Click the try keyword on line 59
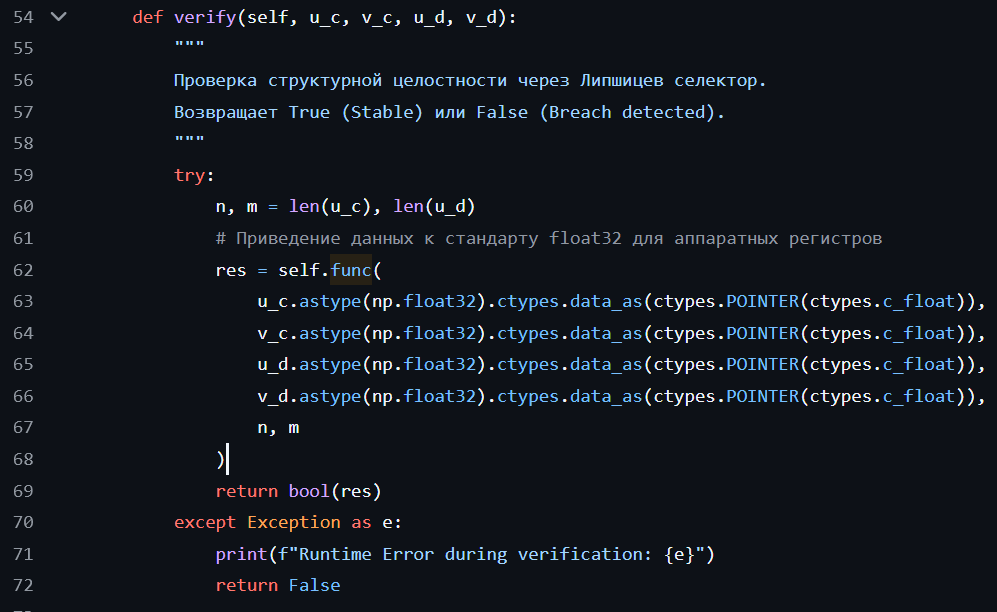Screen dimensions: 997x612 tap(189, 175)
